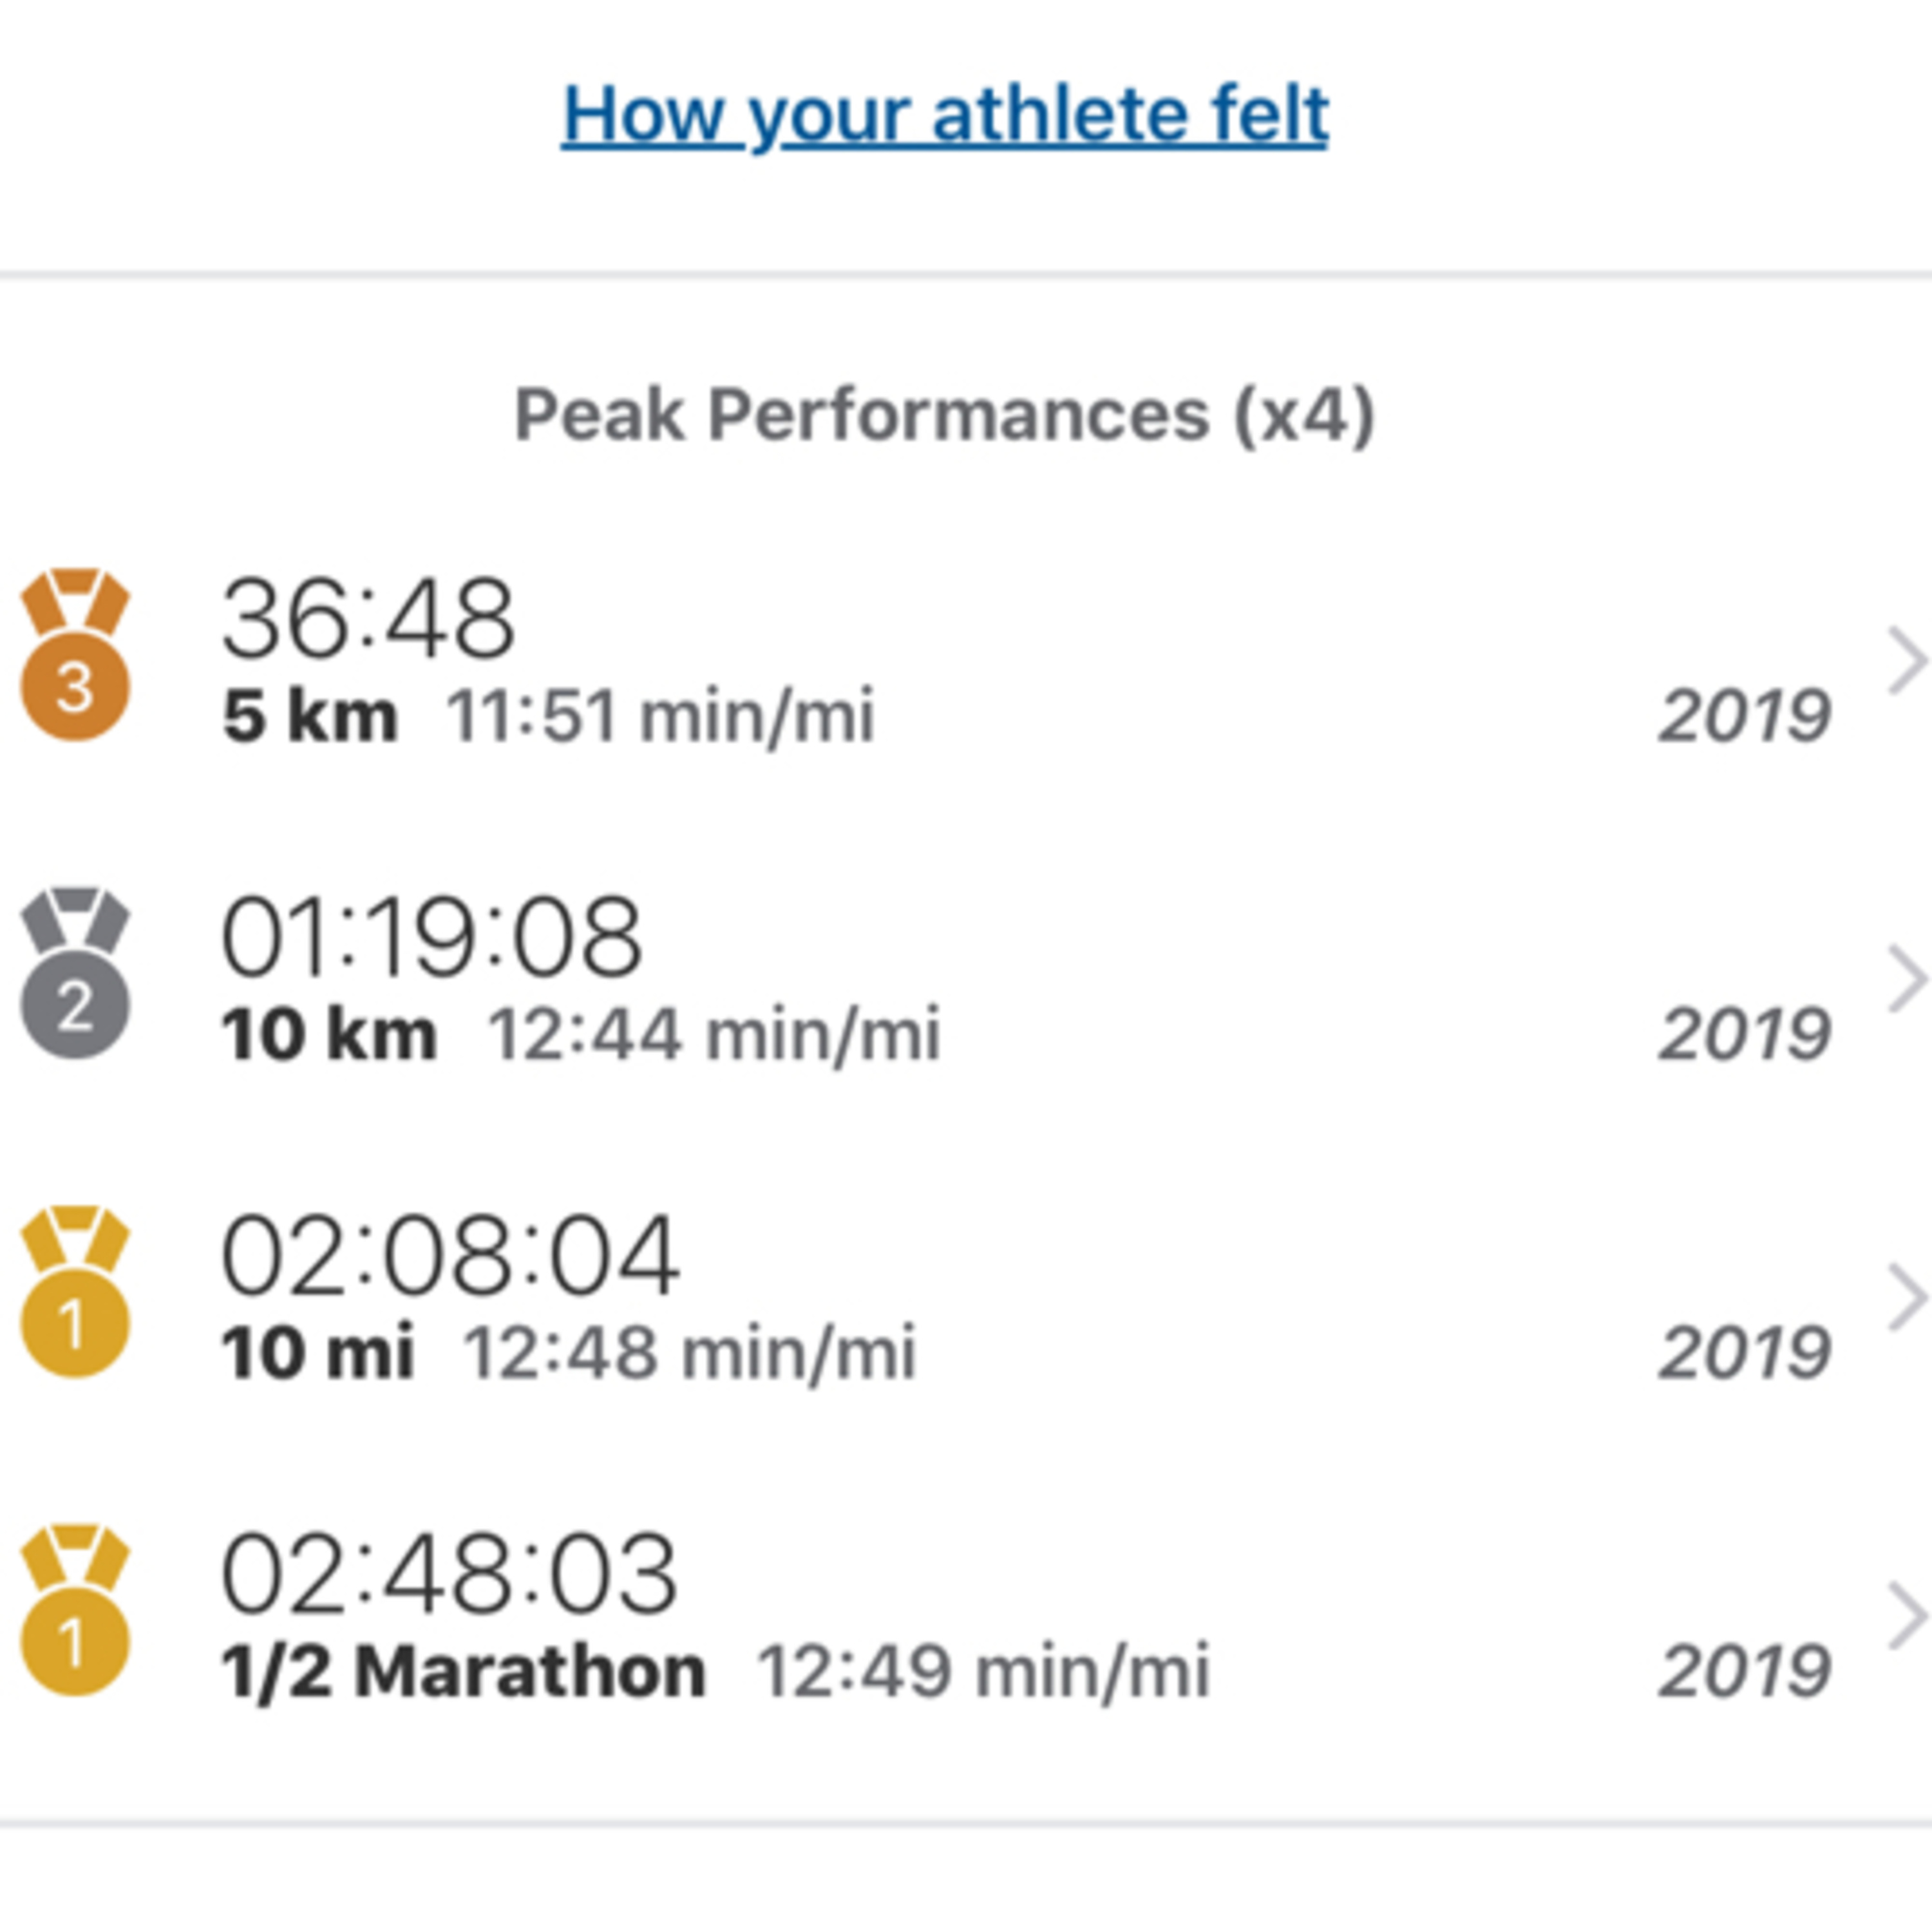The image size is (1932, 1932).
Task: Click the "10 km" distance label
Action: pos(329,1034)
